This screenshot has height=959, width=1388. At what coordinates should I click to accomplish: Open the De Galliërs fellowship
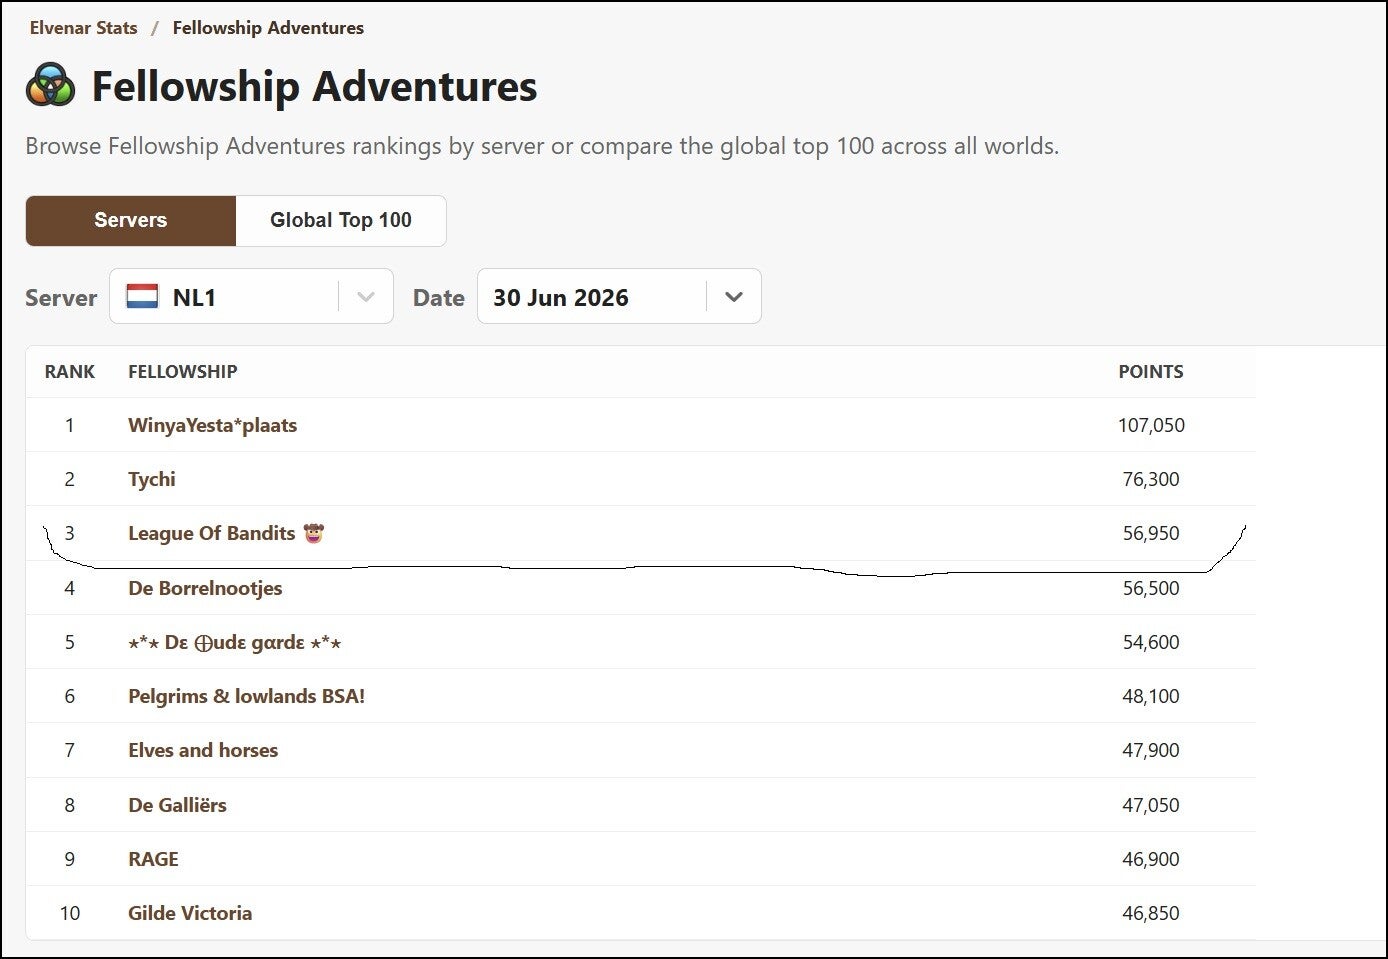(x=177, y=805)
